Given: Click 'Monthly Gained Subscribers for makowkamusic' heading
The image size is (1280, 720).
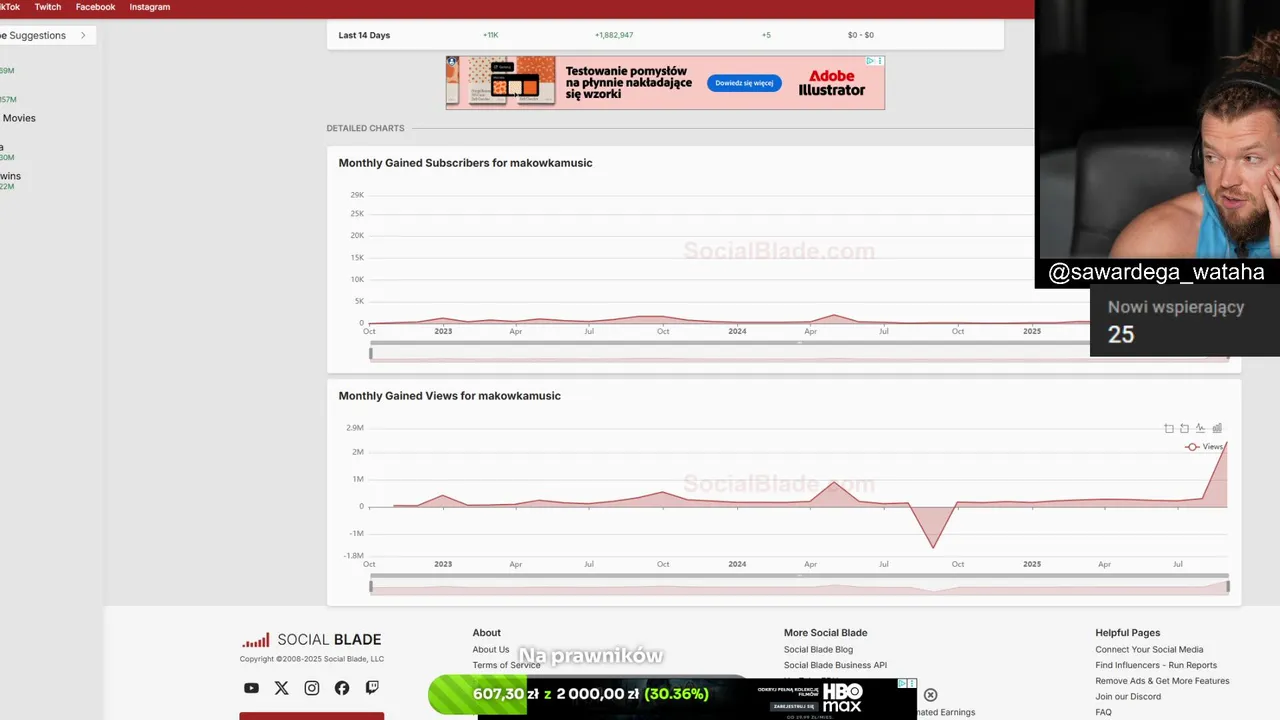Looking at the screenshot, I should pyautogui.click(x=465, y=163).
